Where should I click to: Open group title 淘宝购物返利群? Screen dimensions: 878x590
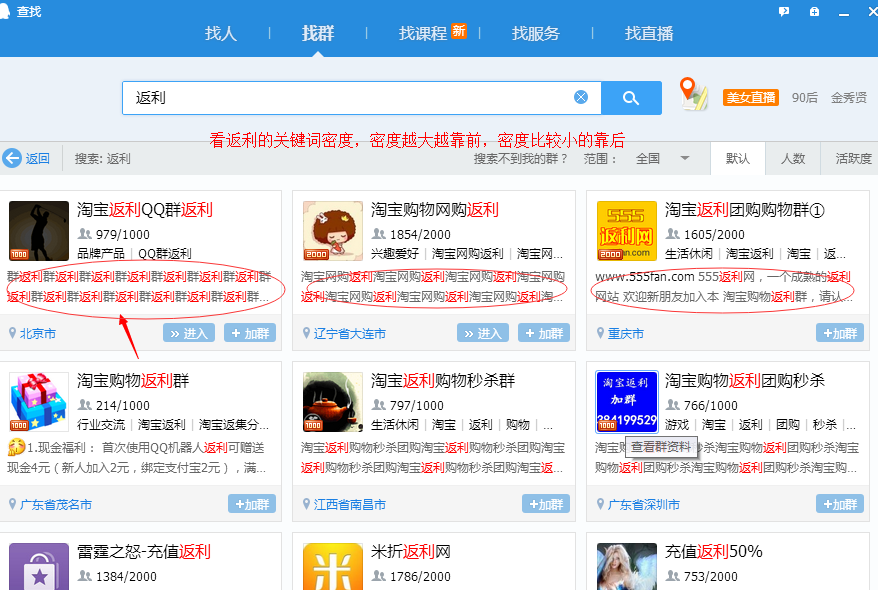point(133,381)
